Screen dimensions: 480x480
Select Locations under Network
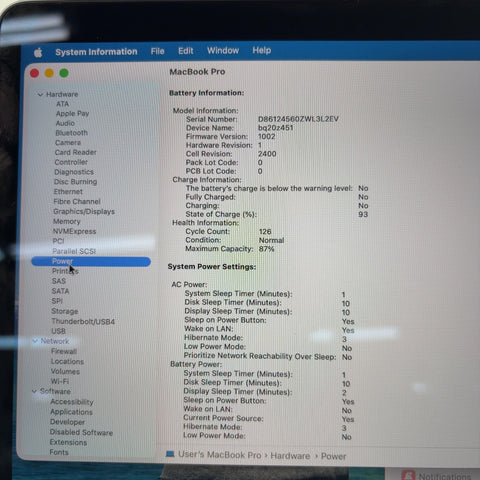(x=67, y=361)
